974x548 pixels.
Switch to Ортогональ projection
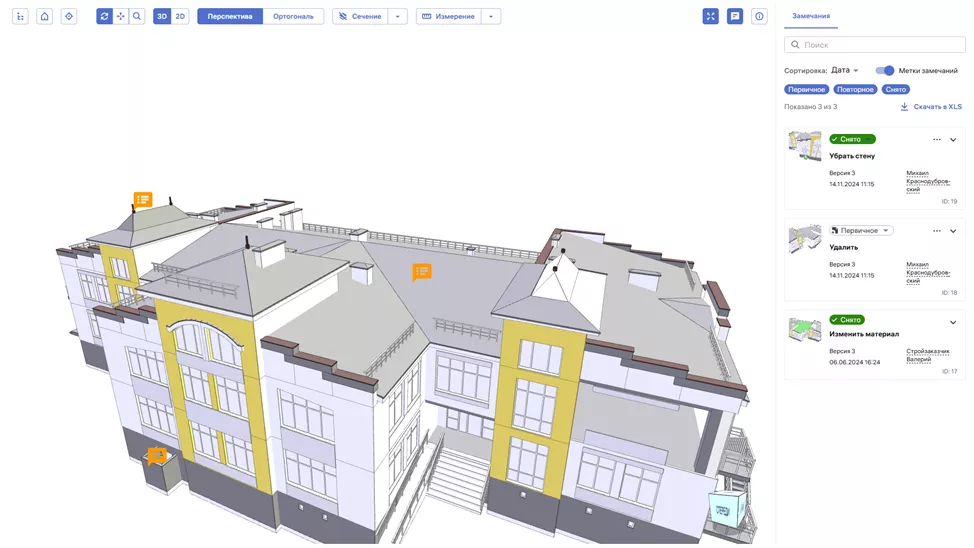(x=293, y=16)
